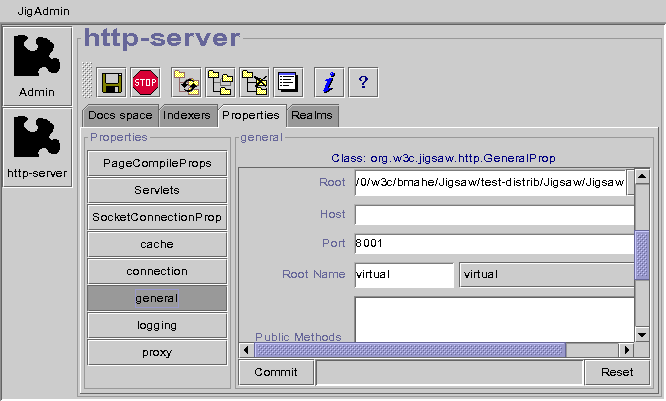Click into the Root path field

pyautogui.click(x=491, y=183)
